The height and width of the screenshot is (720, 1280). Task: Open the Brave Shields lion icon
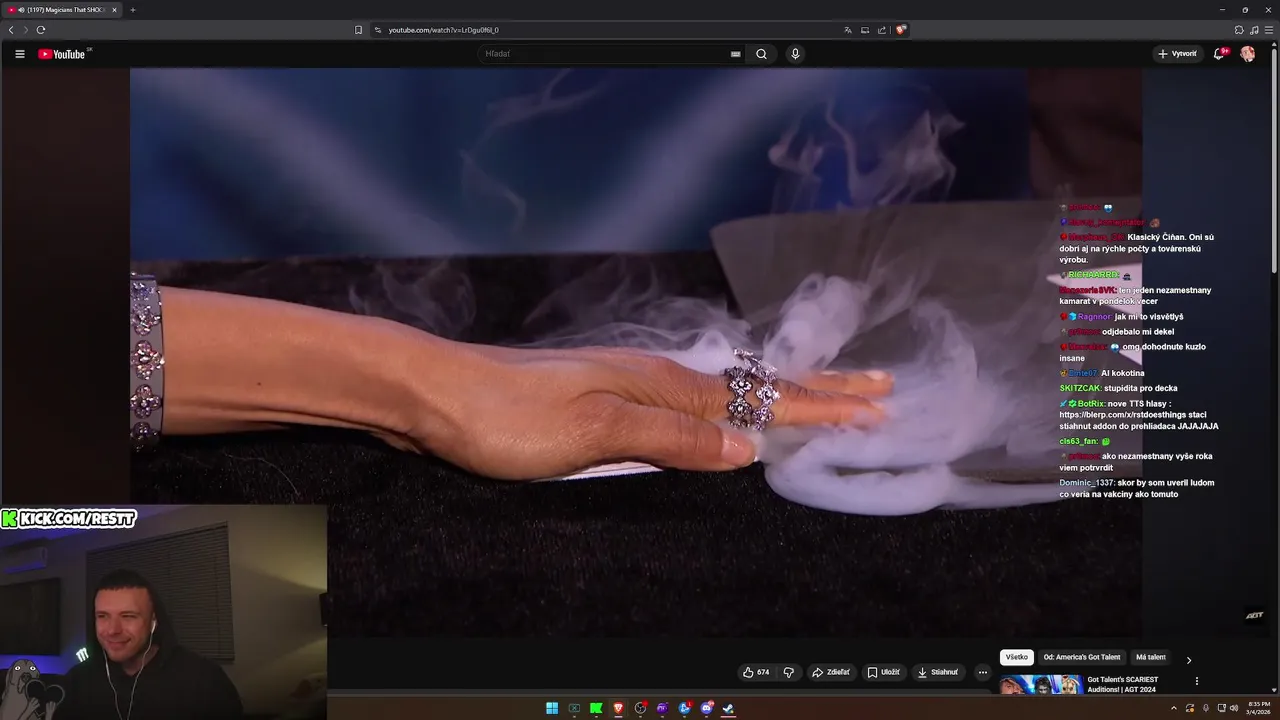[x=901, y=30]
